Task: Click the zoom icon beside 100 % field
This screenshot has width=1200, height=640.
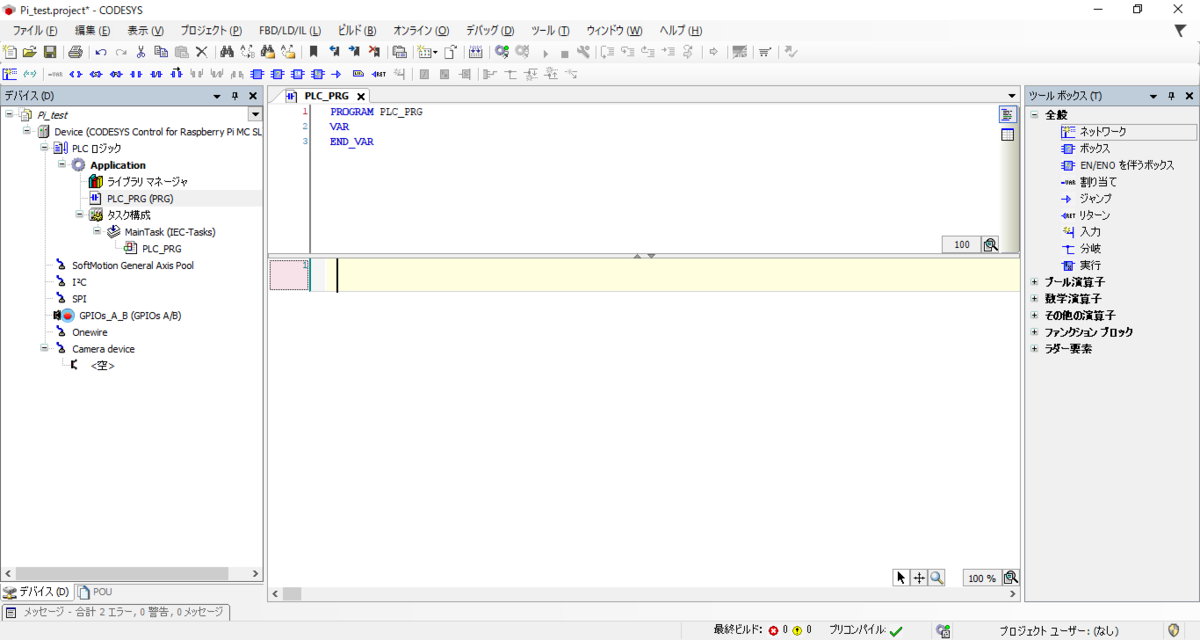Action: [x=1010, y=578]
